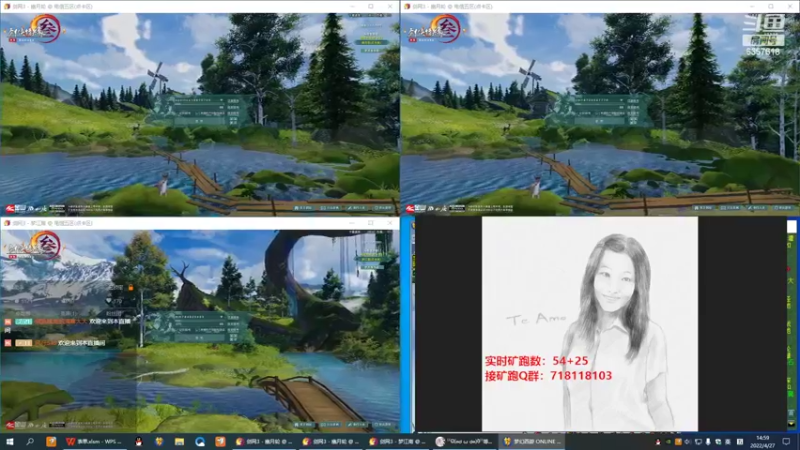
Task: Click account field in top-right game login
Action: pos(599,100)
